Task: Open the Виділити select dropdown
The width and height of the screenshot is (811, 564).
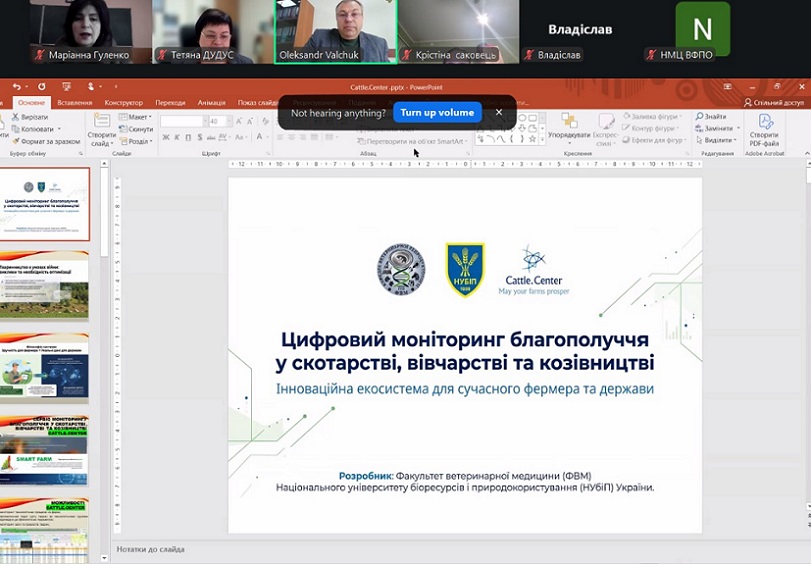Action: click(x=716, y=140)
